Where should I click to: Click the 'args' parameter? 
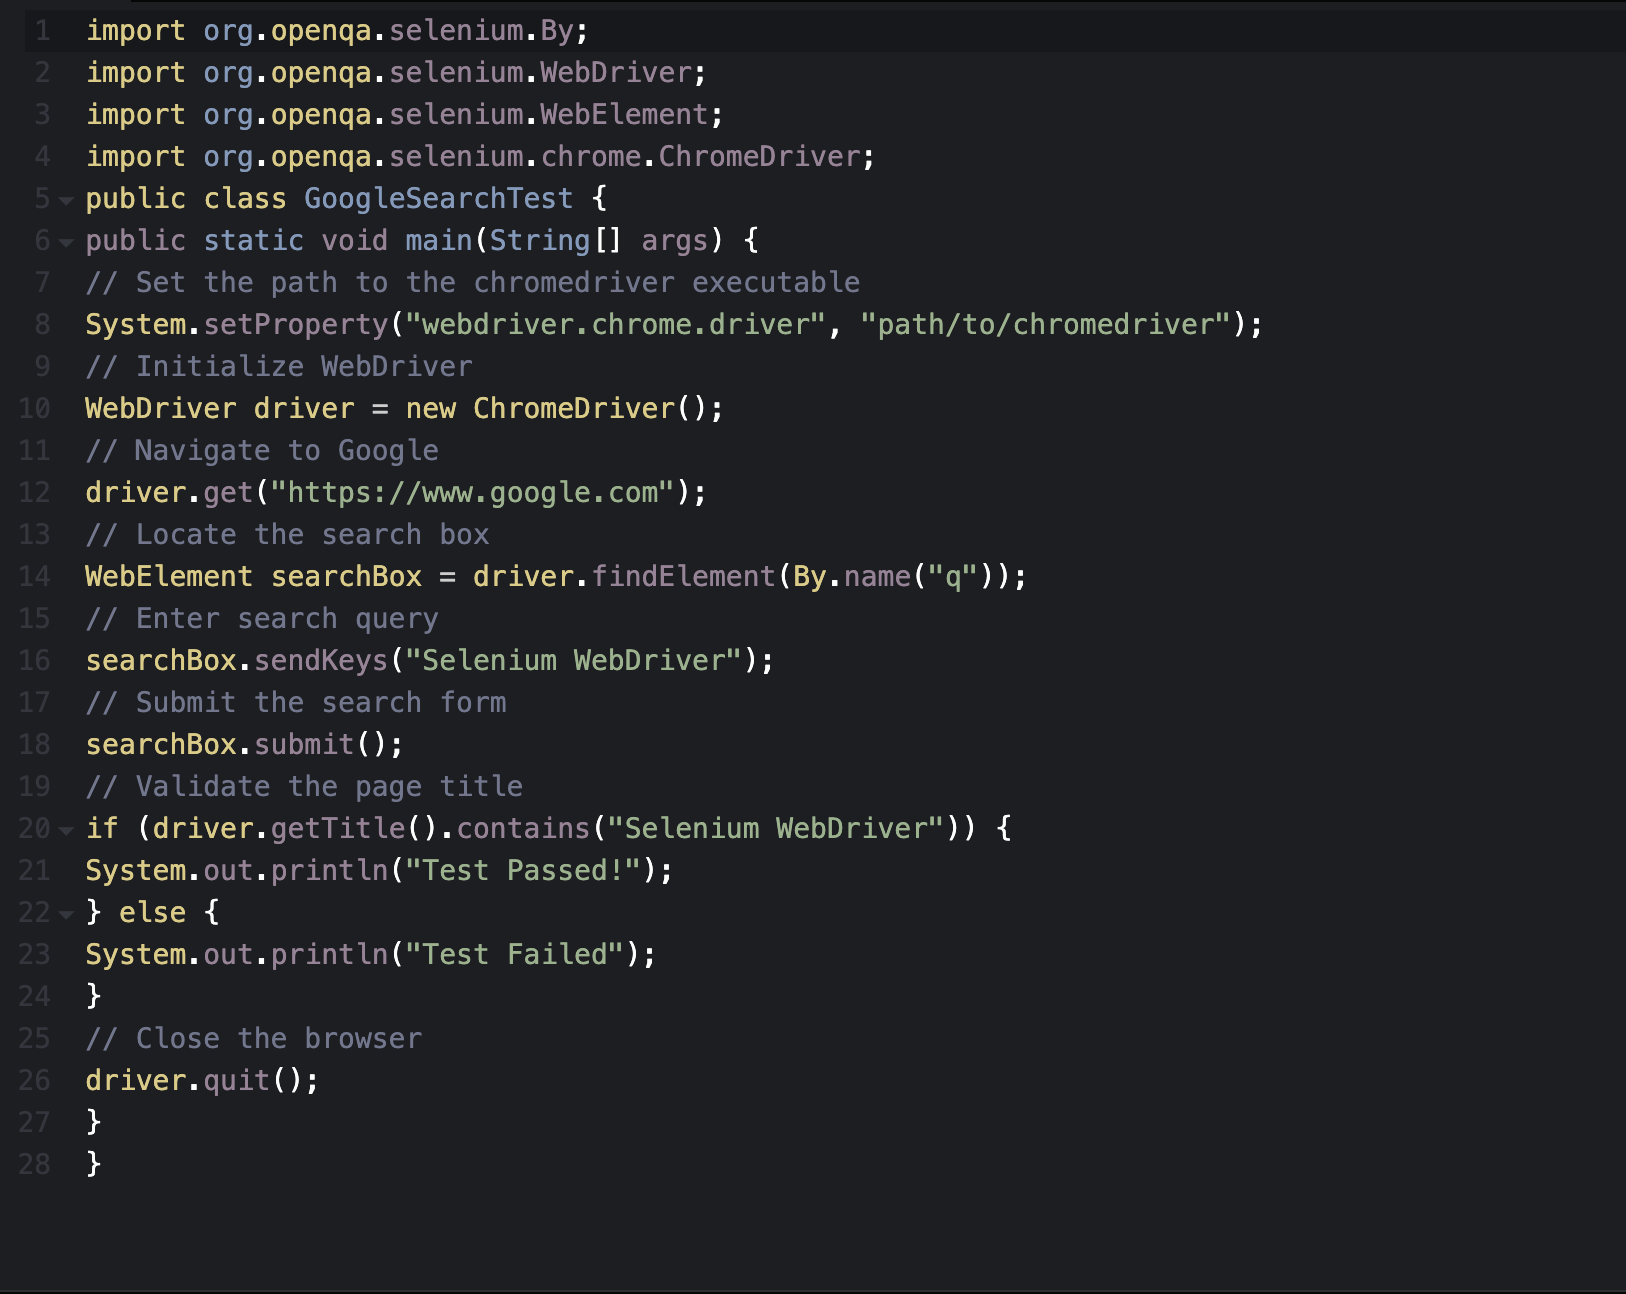[675, 241]
